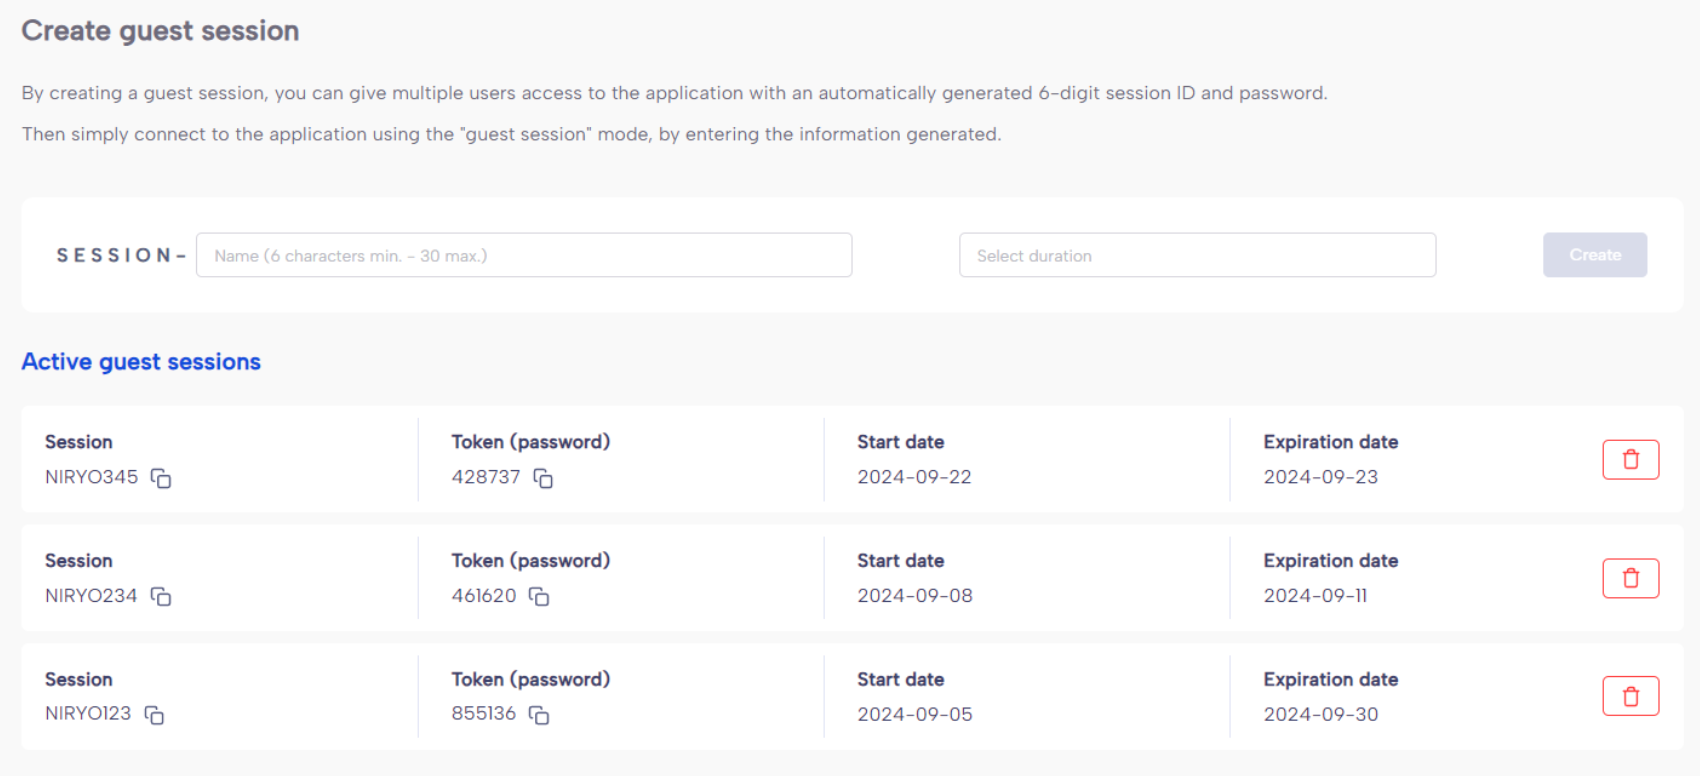Screen dimensions: 1700x776
Task: Click the expiration date 2024-09-30
Action: [x=1320, y=714]
